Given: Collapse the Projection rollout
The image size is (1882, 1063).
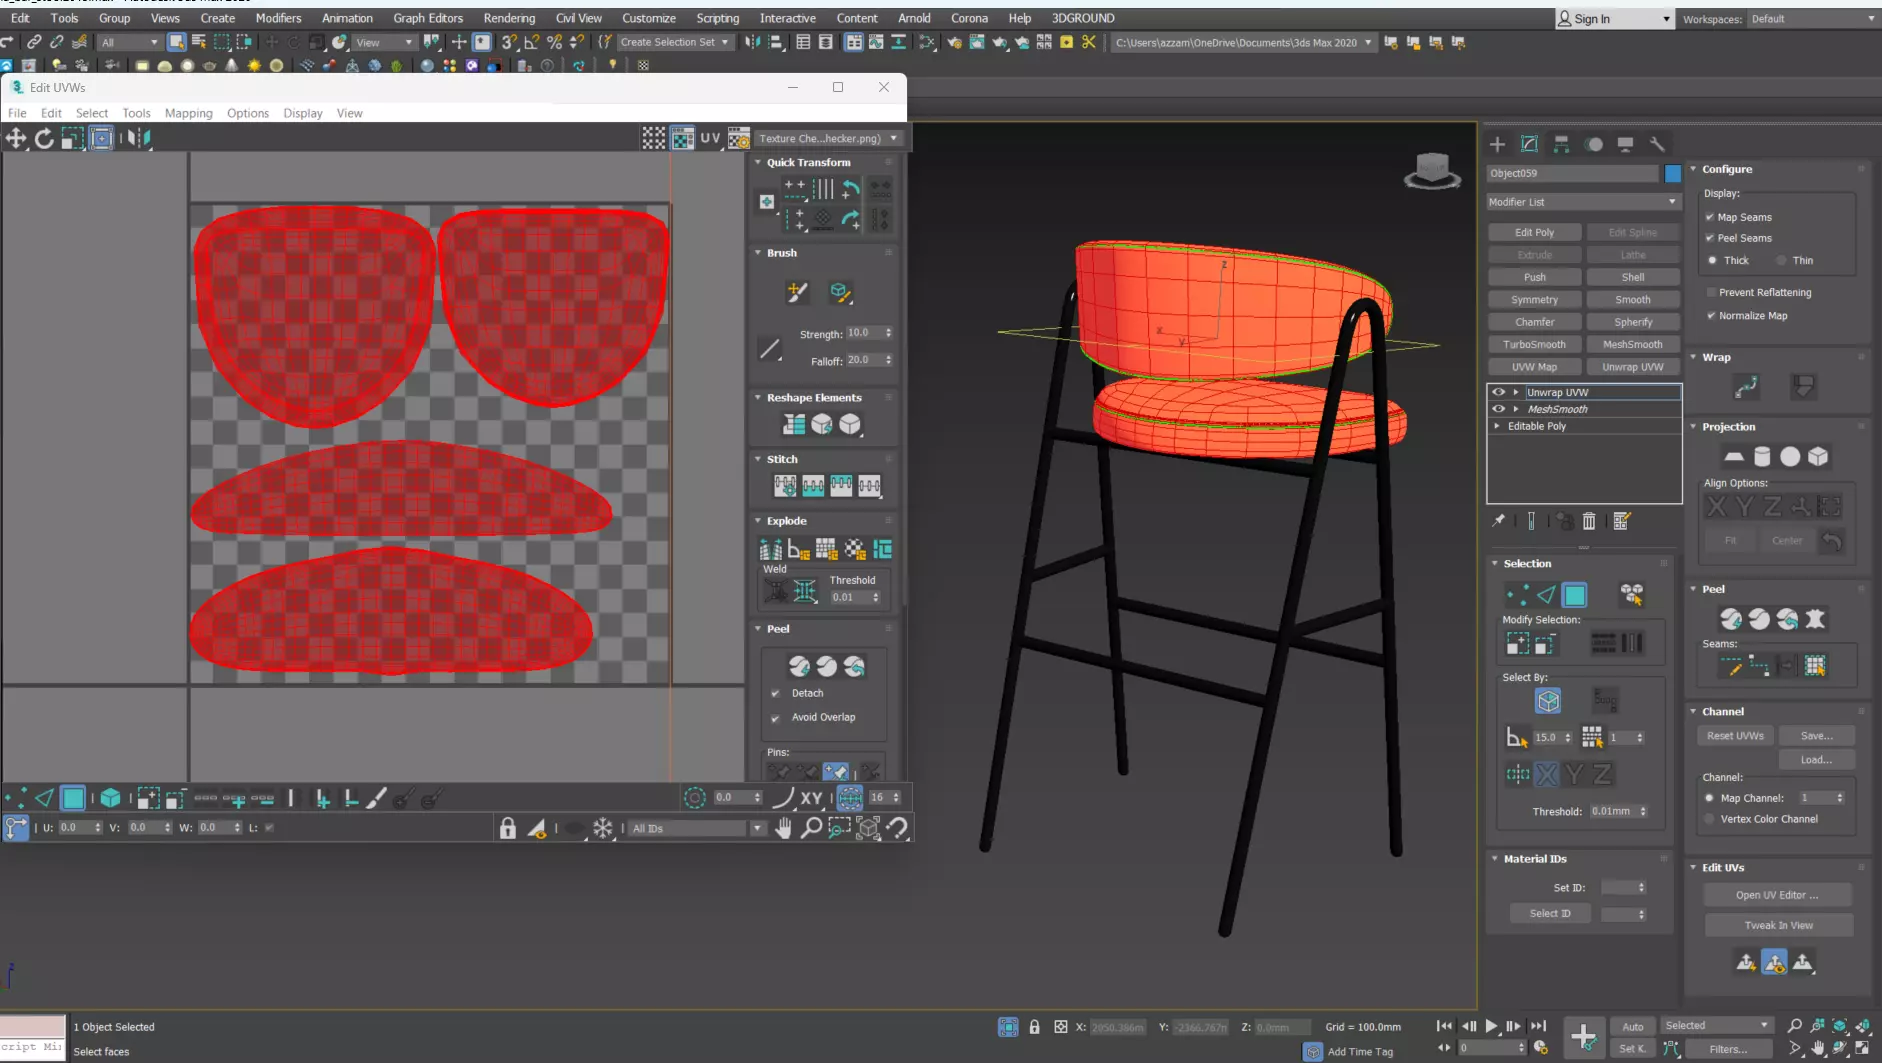Looking at the screenshot, I should (1693, 426).
